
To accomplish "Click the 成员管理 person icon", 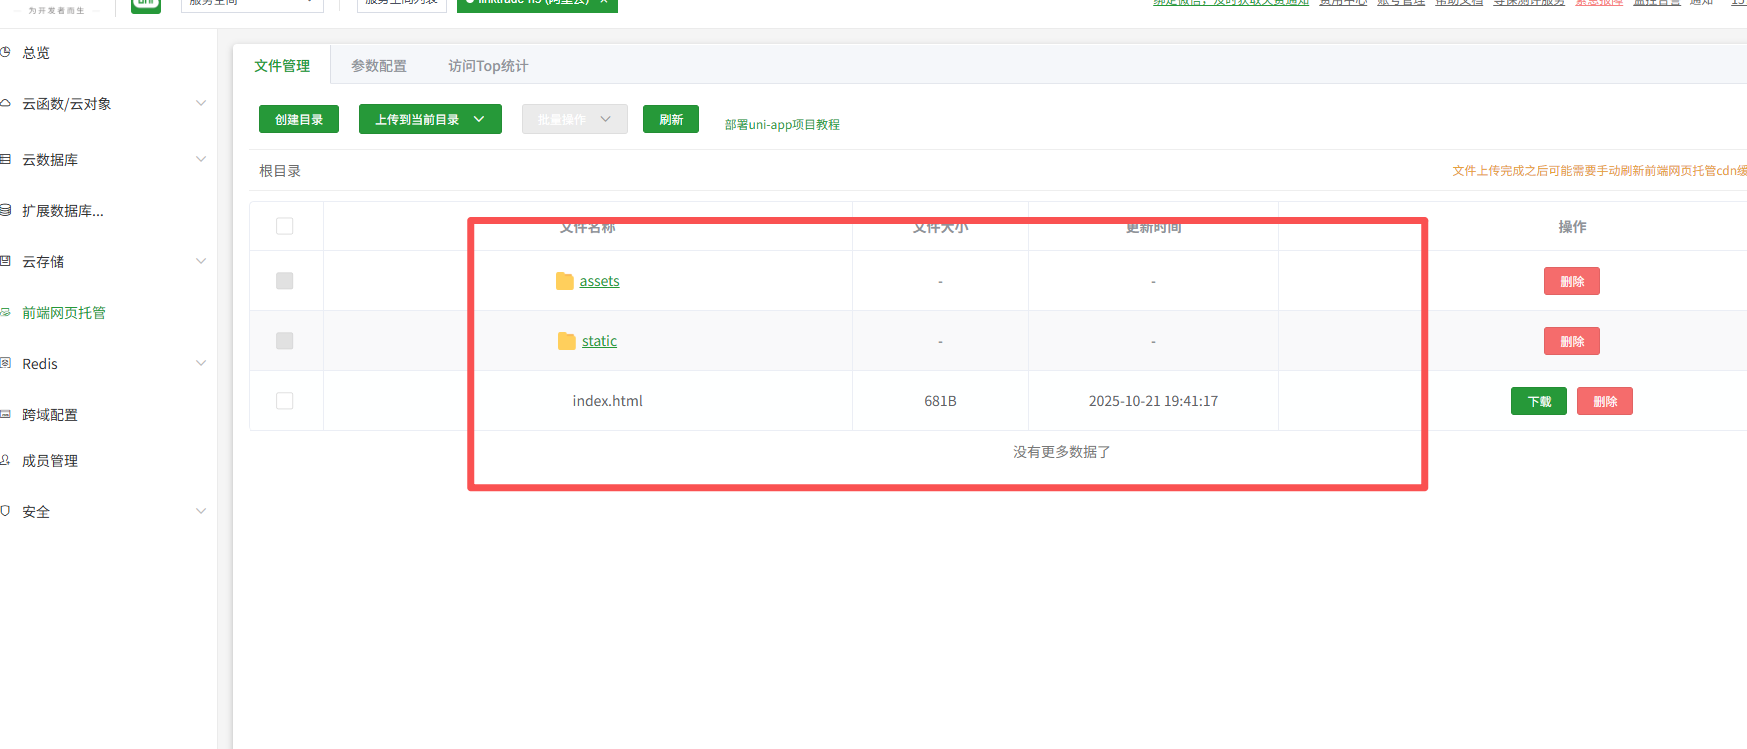I will pos(6,460).
